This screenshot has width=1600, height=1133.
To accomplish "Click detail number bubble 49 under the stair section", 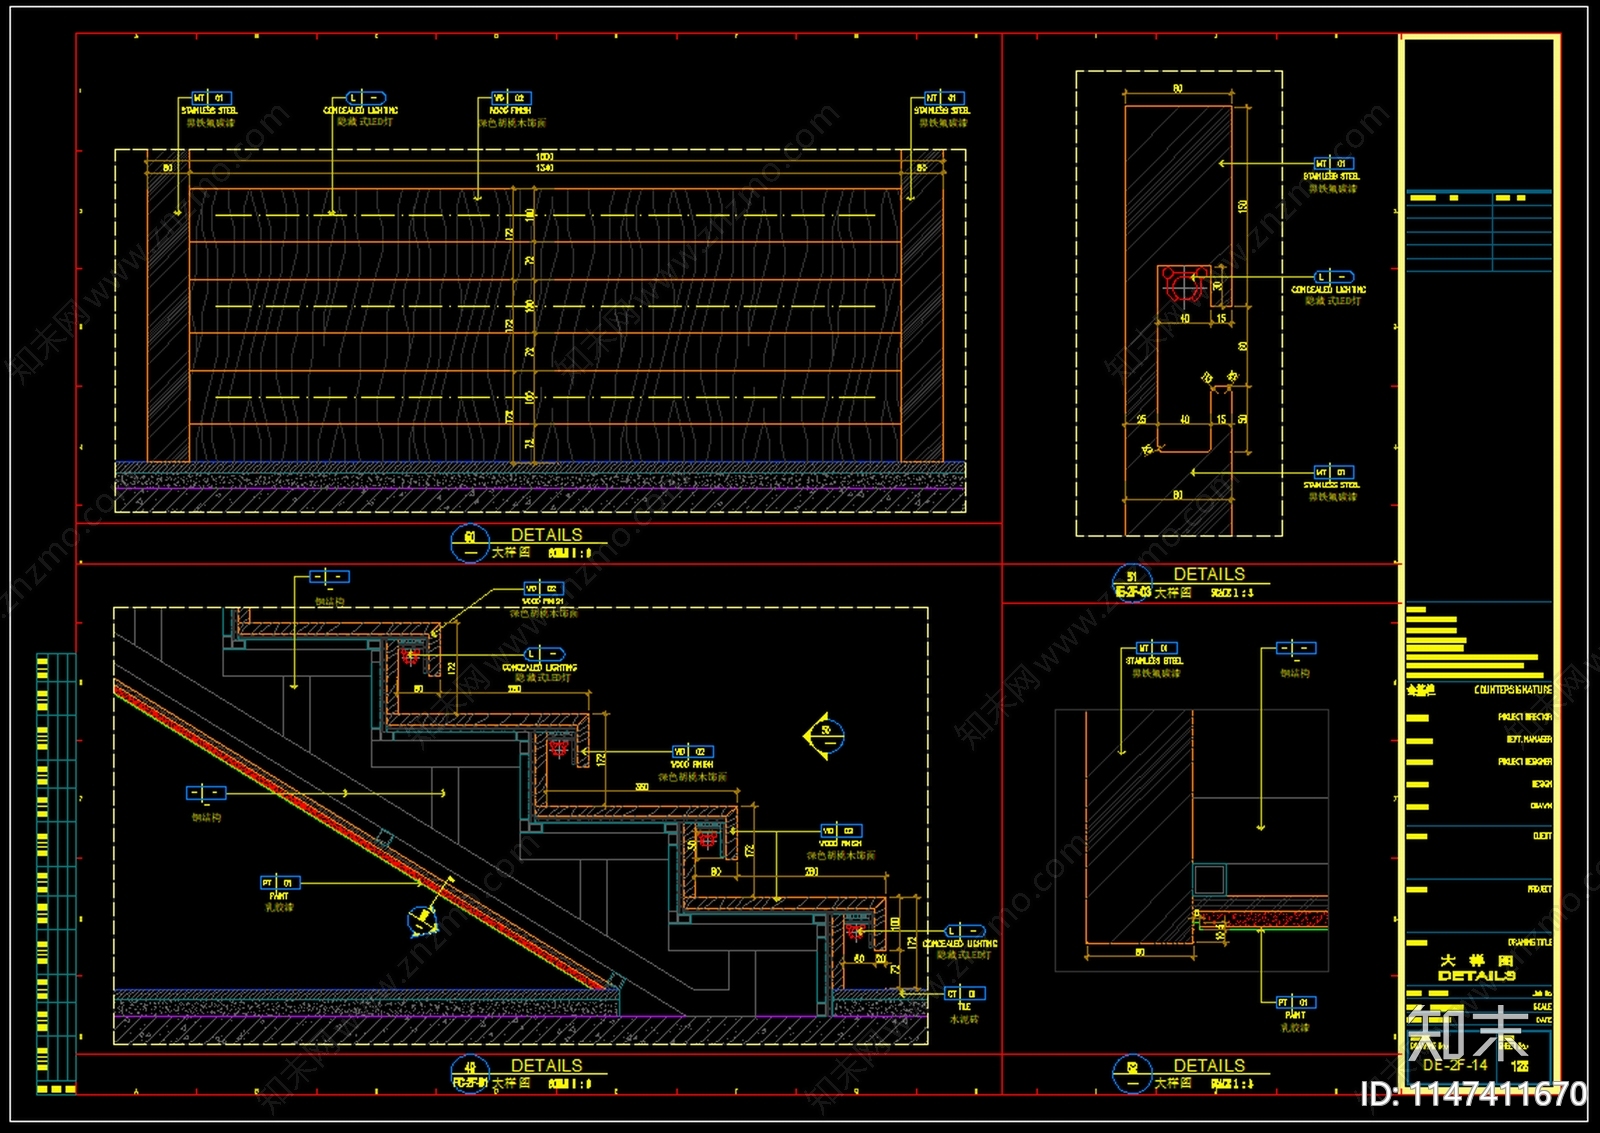I will [470, 1074].
